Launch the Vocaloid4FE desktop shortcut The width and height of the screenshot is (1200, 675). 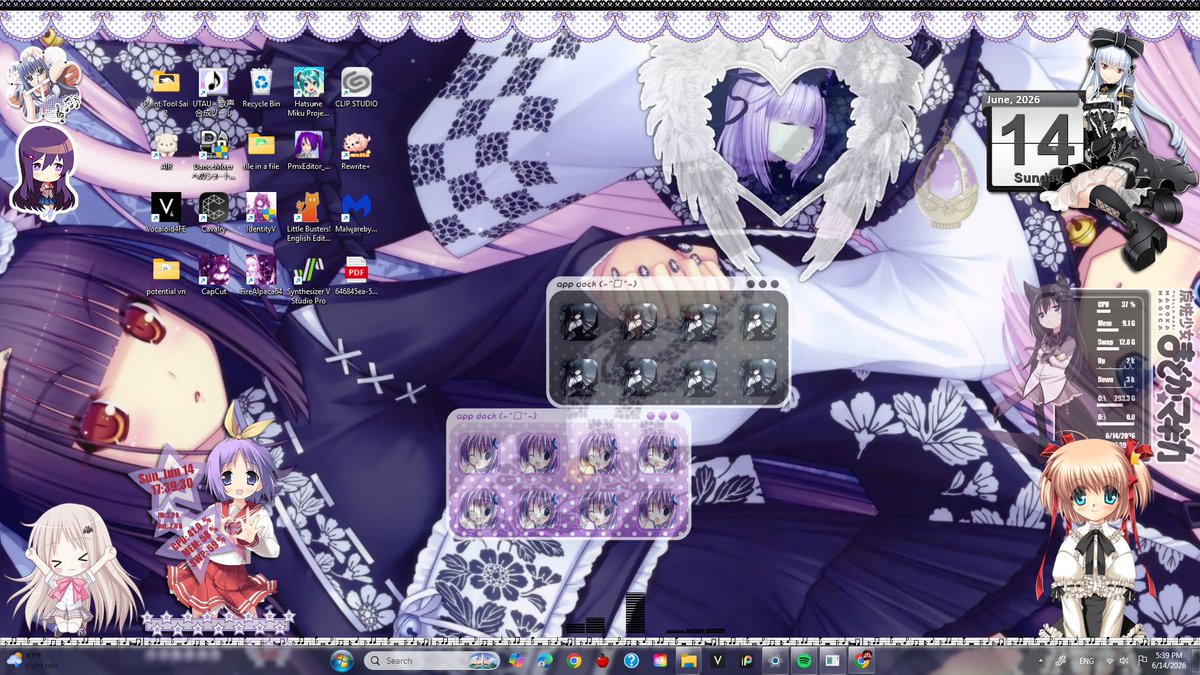coord(166,213)
